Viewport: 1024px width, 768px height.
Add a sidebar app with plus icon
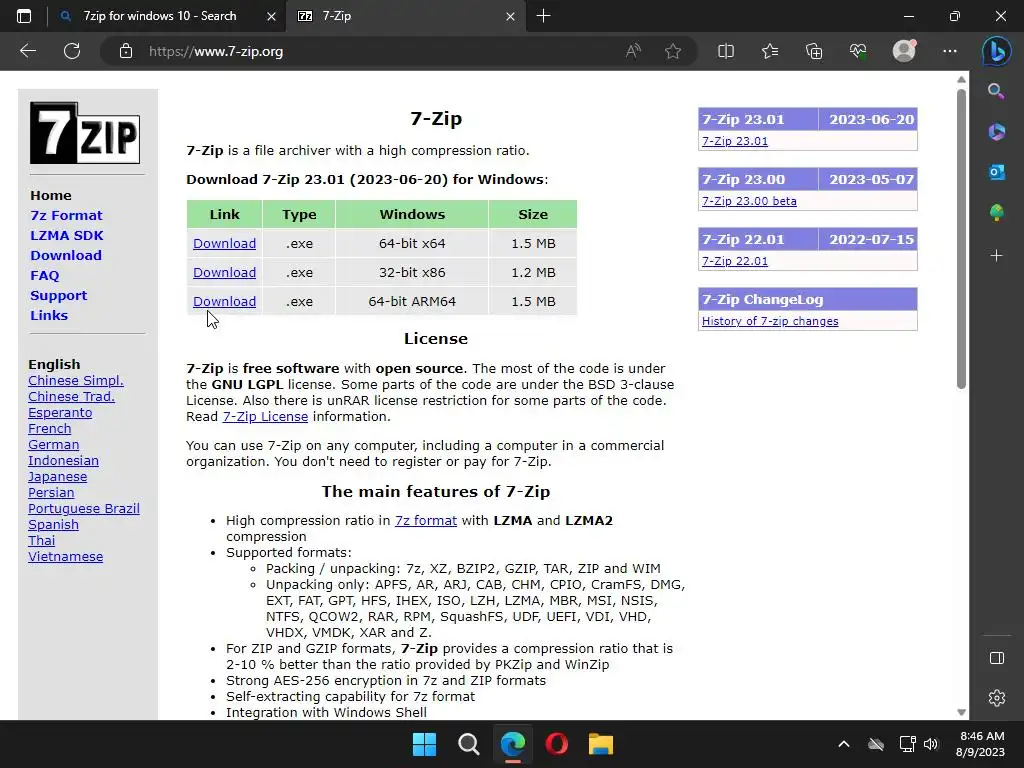(x=996, y=255)
